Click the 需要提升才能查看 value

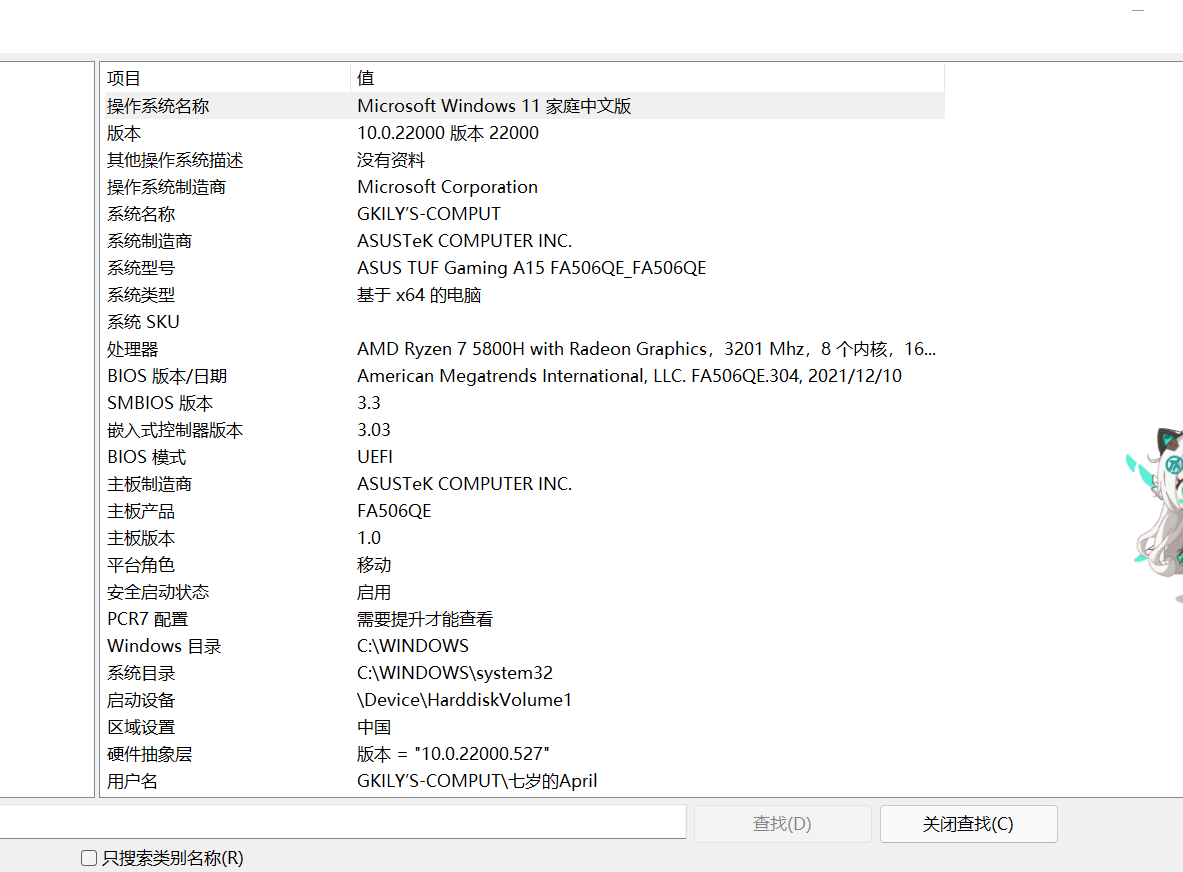point(425,619)
